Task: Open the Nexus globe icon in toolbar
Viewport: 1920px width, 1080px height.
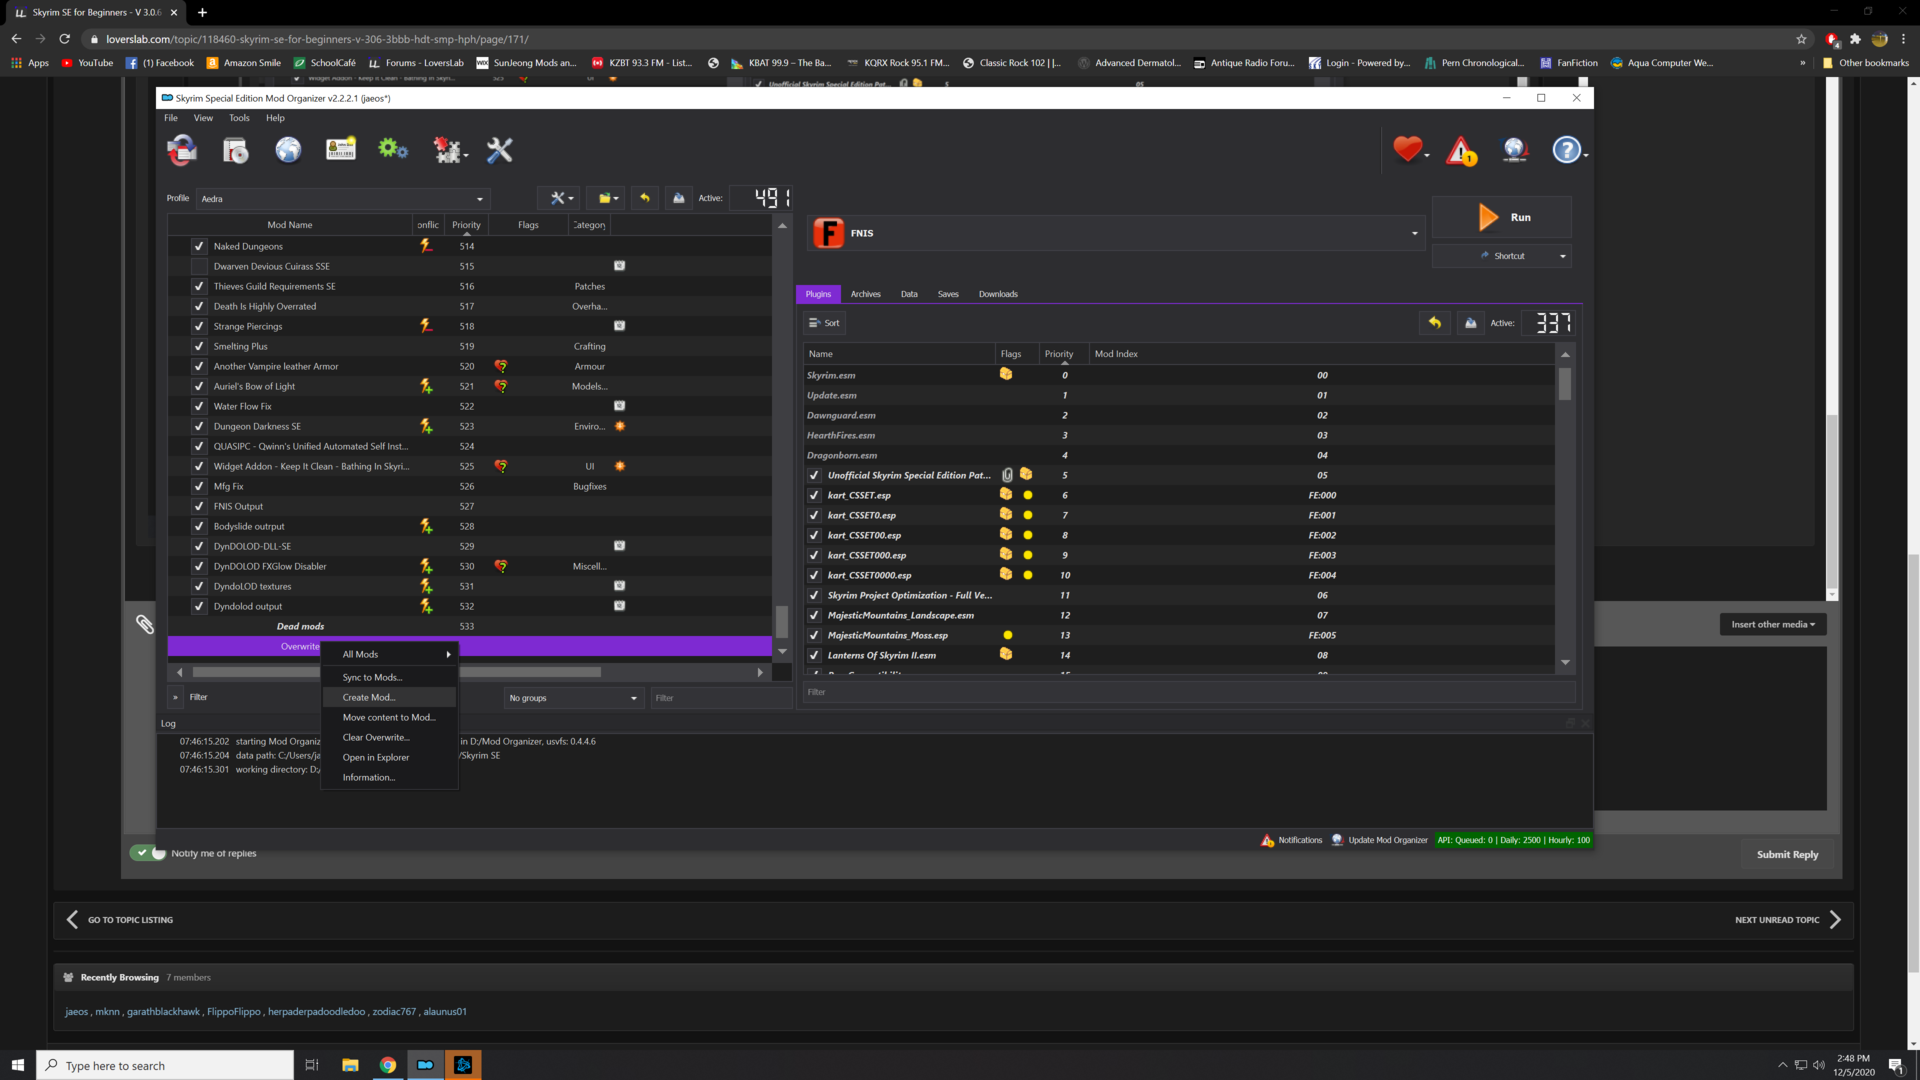Action: point(288,150)
